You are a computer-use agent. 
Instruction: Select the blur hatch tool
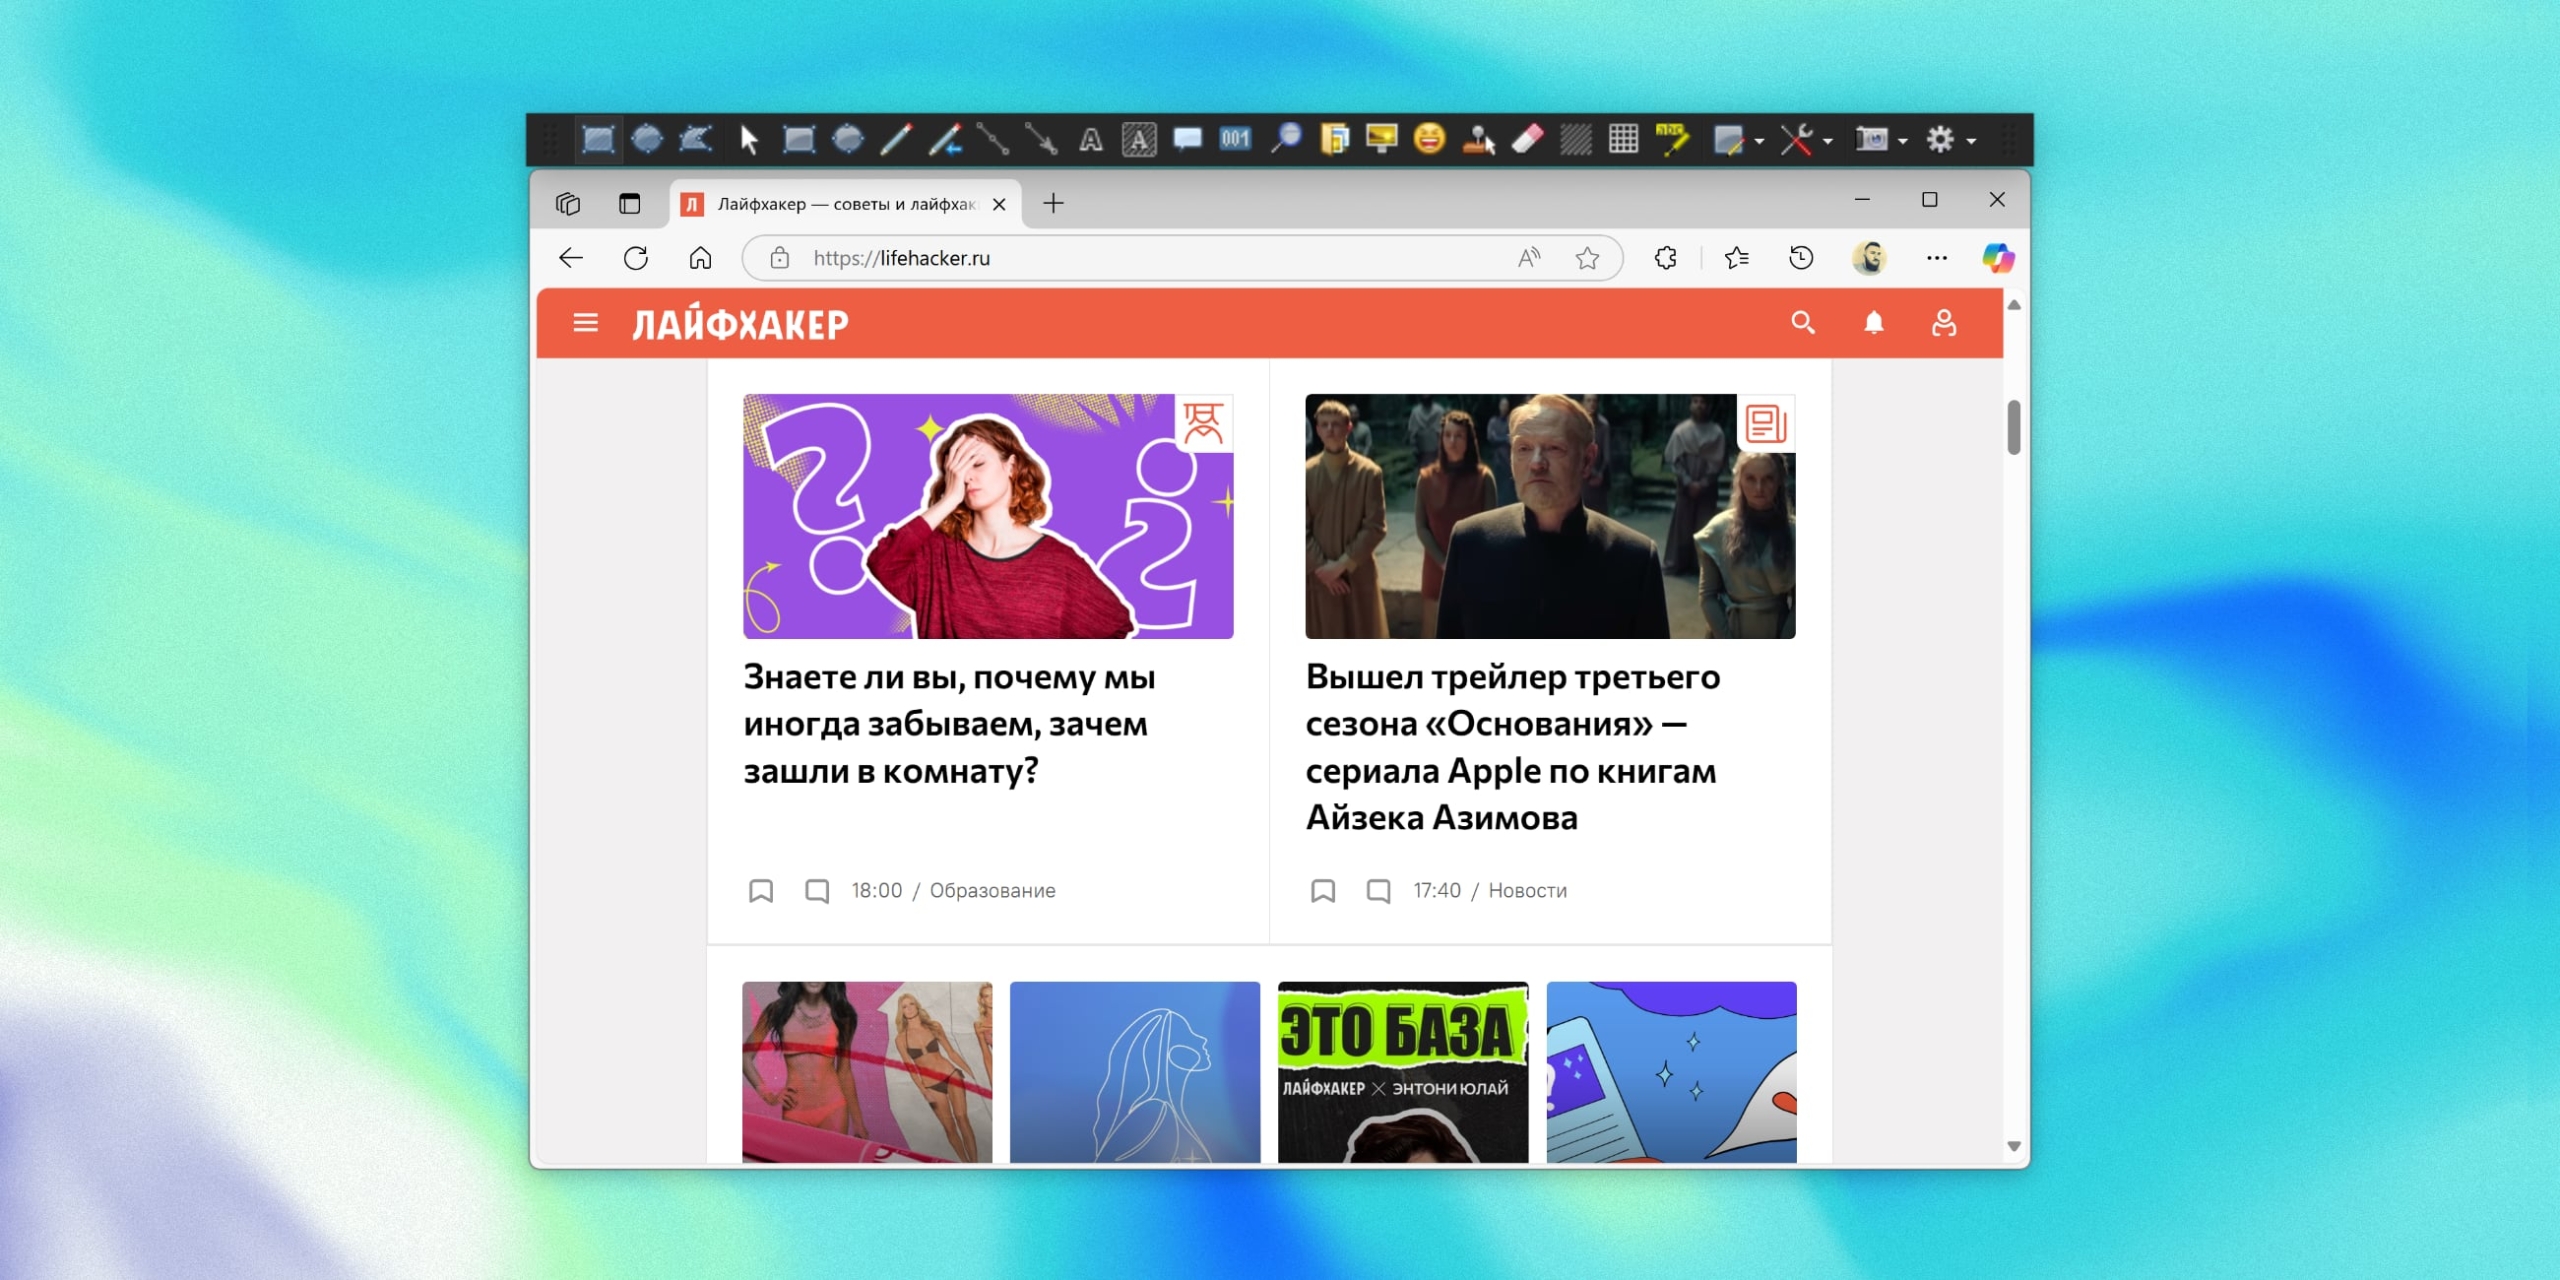pos(1576,139)
